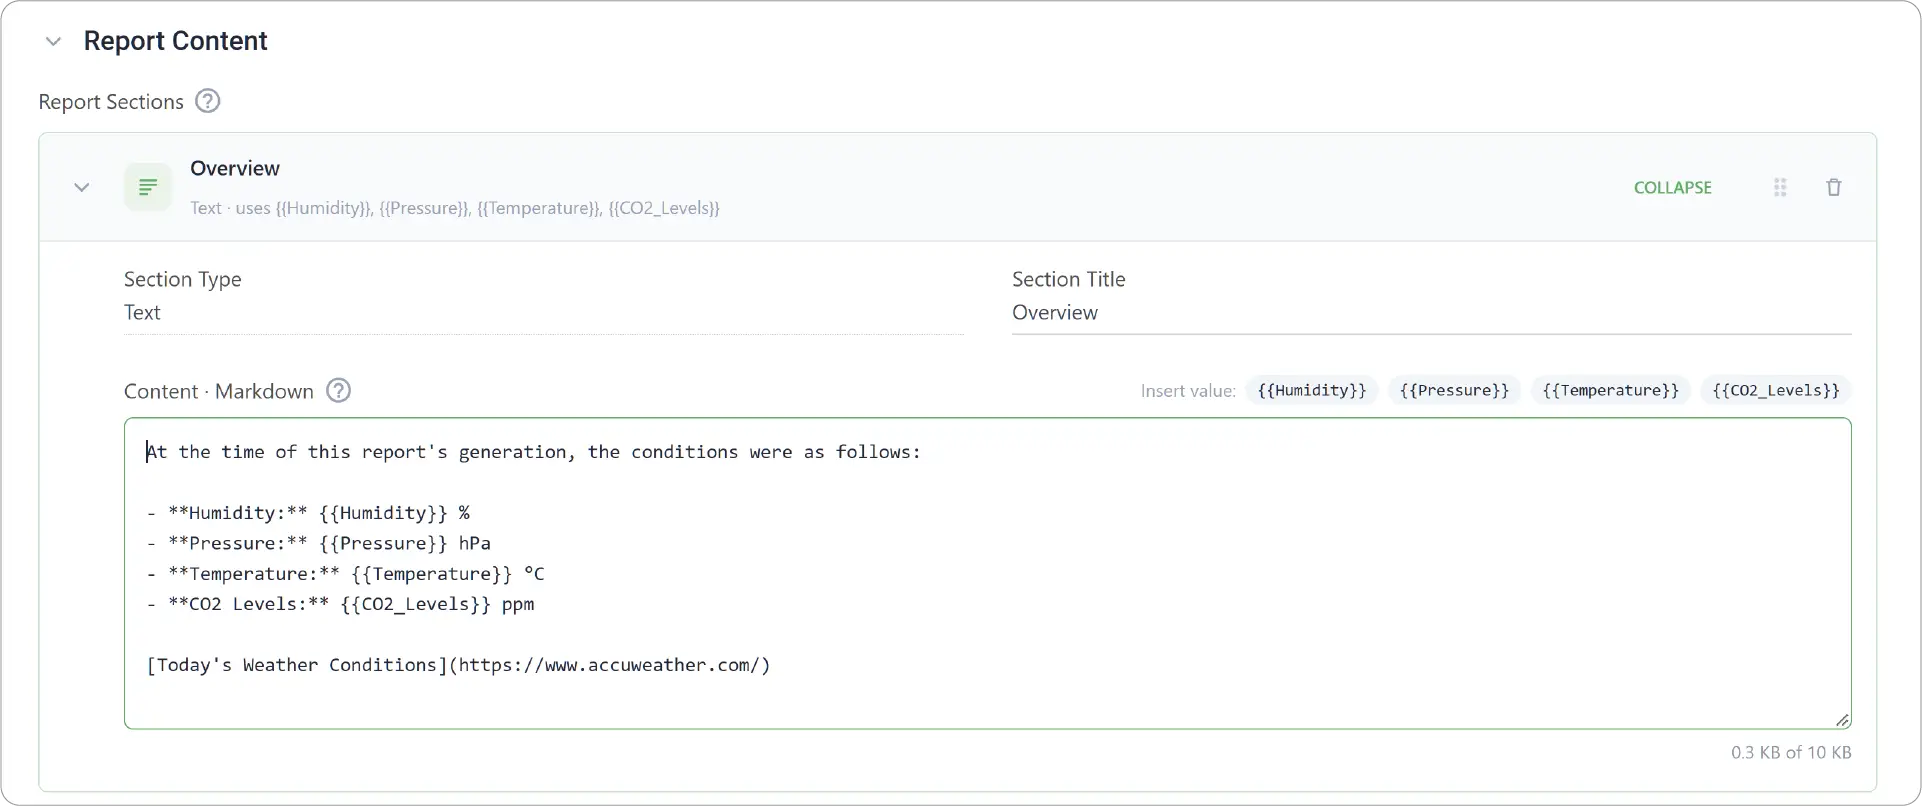
Task: Collapse the Overview section chevron
Action: point(82,187)
